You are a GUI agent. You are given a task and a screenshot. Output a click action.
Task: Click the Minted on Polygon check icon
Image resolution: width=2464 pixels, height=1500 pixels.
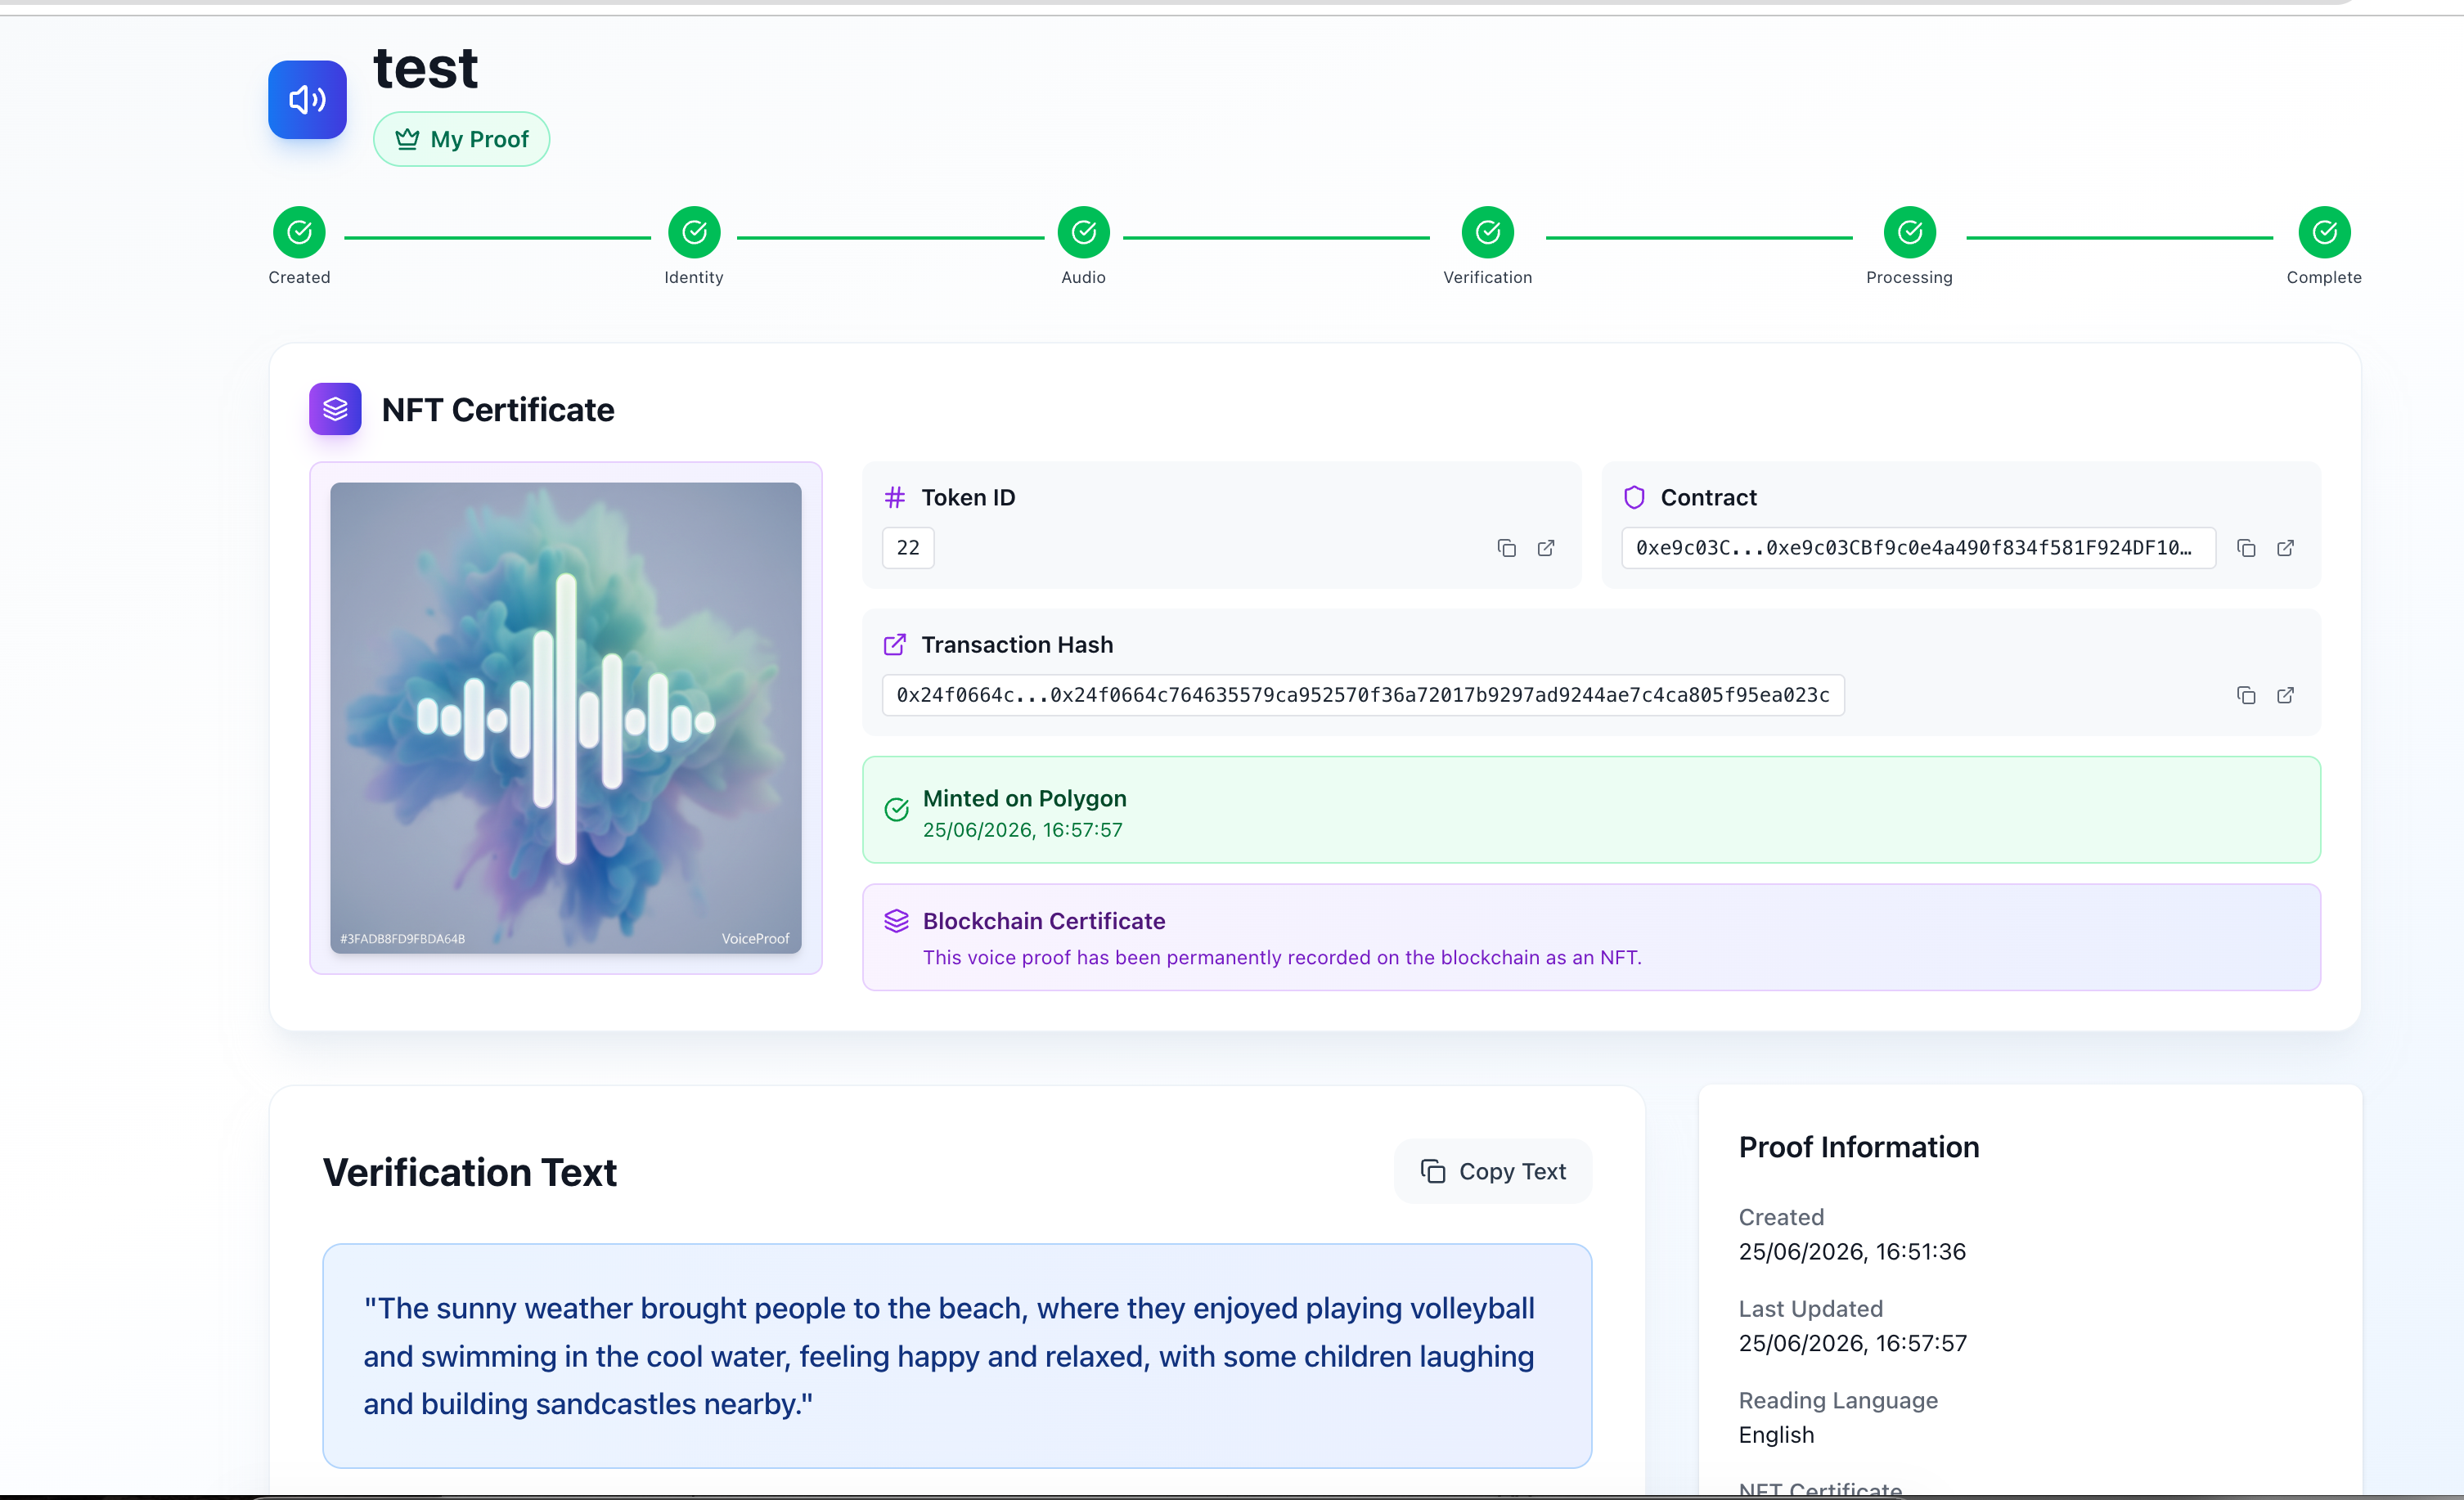tap(897, 809)
